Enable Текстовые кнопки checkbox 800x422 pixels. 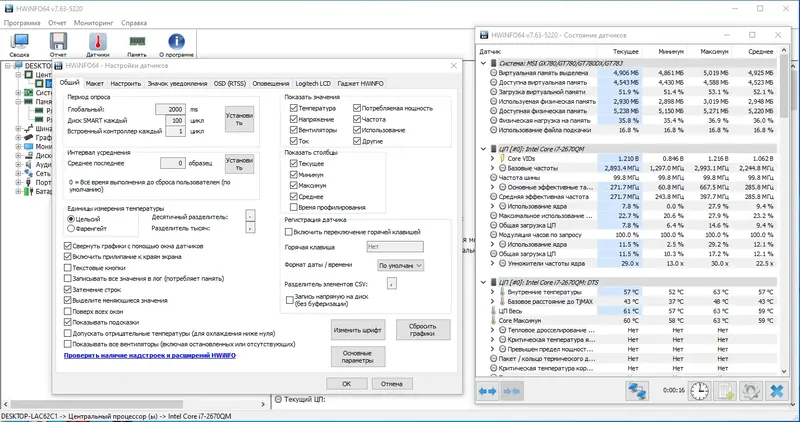(67, 267)
